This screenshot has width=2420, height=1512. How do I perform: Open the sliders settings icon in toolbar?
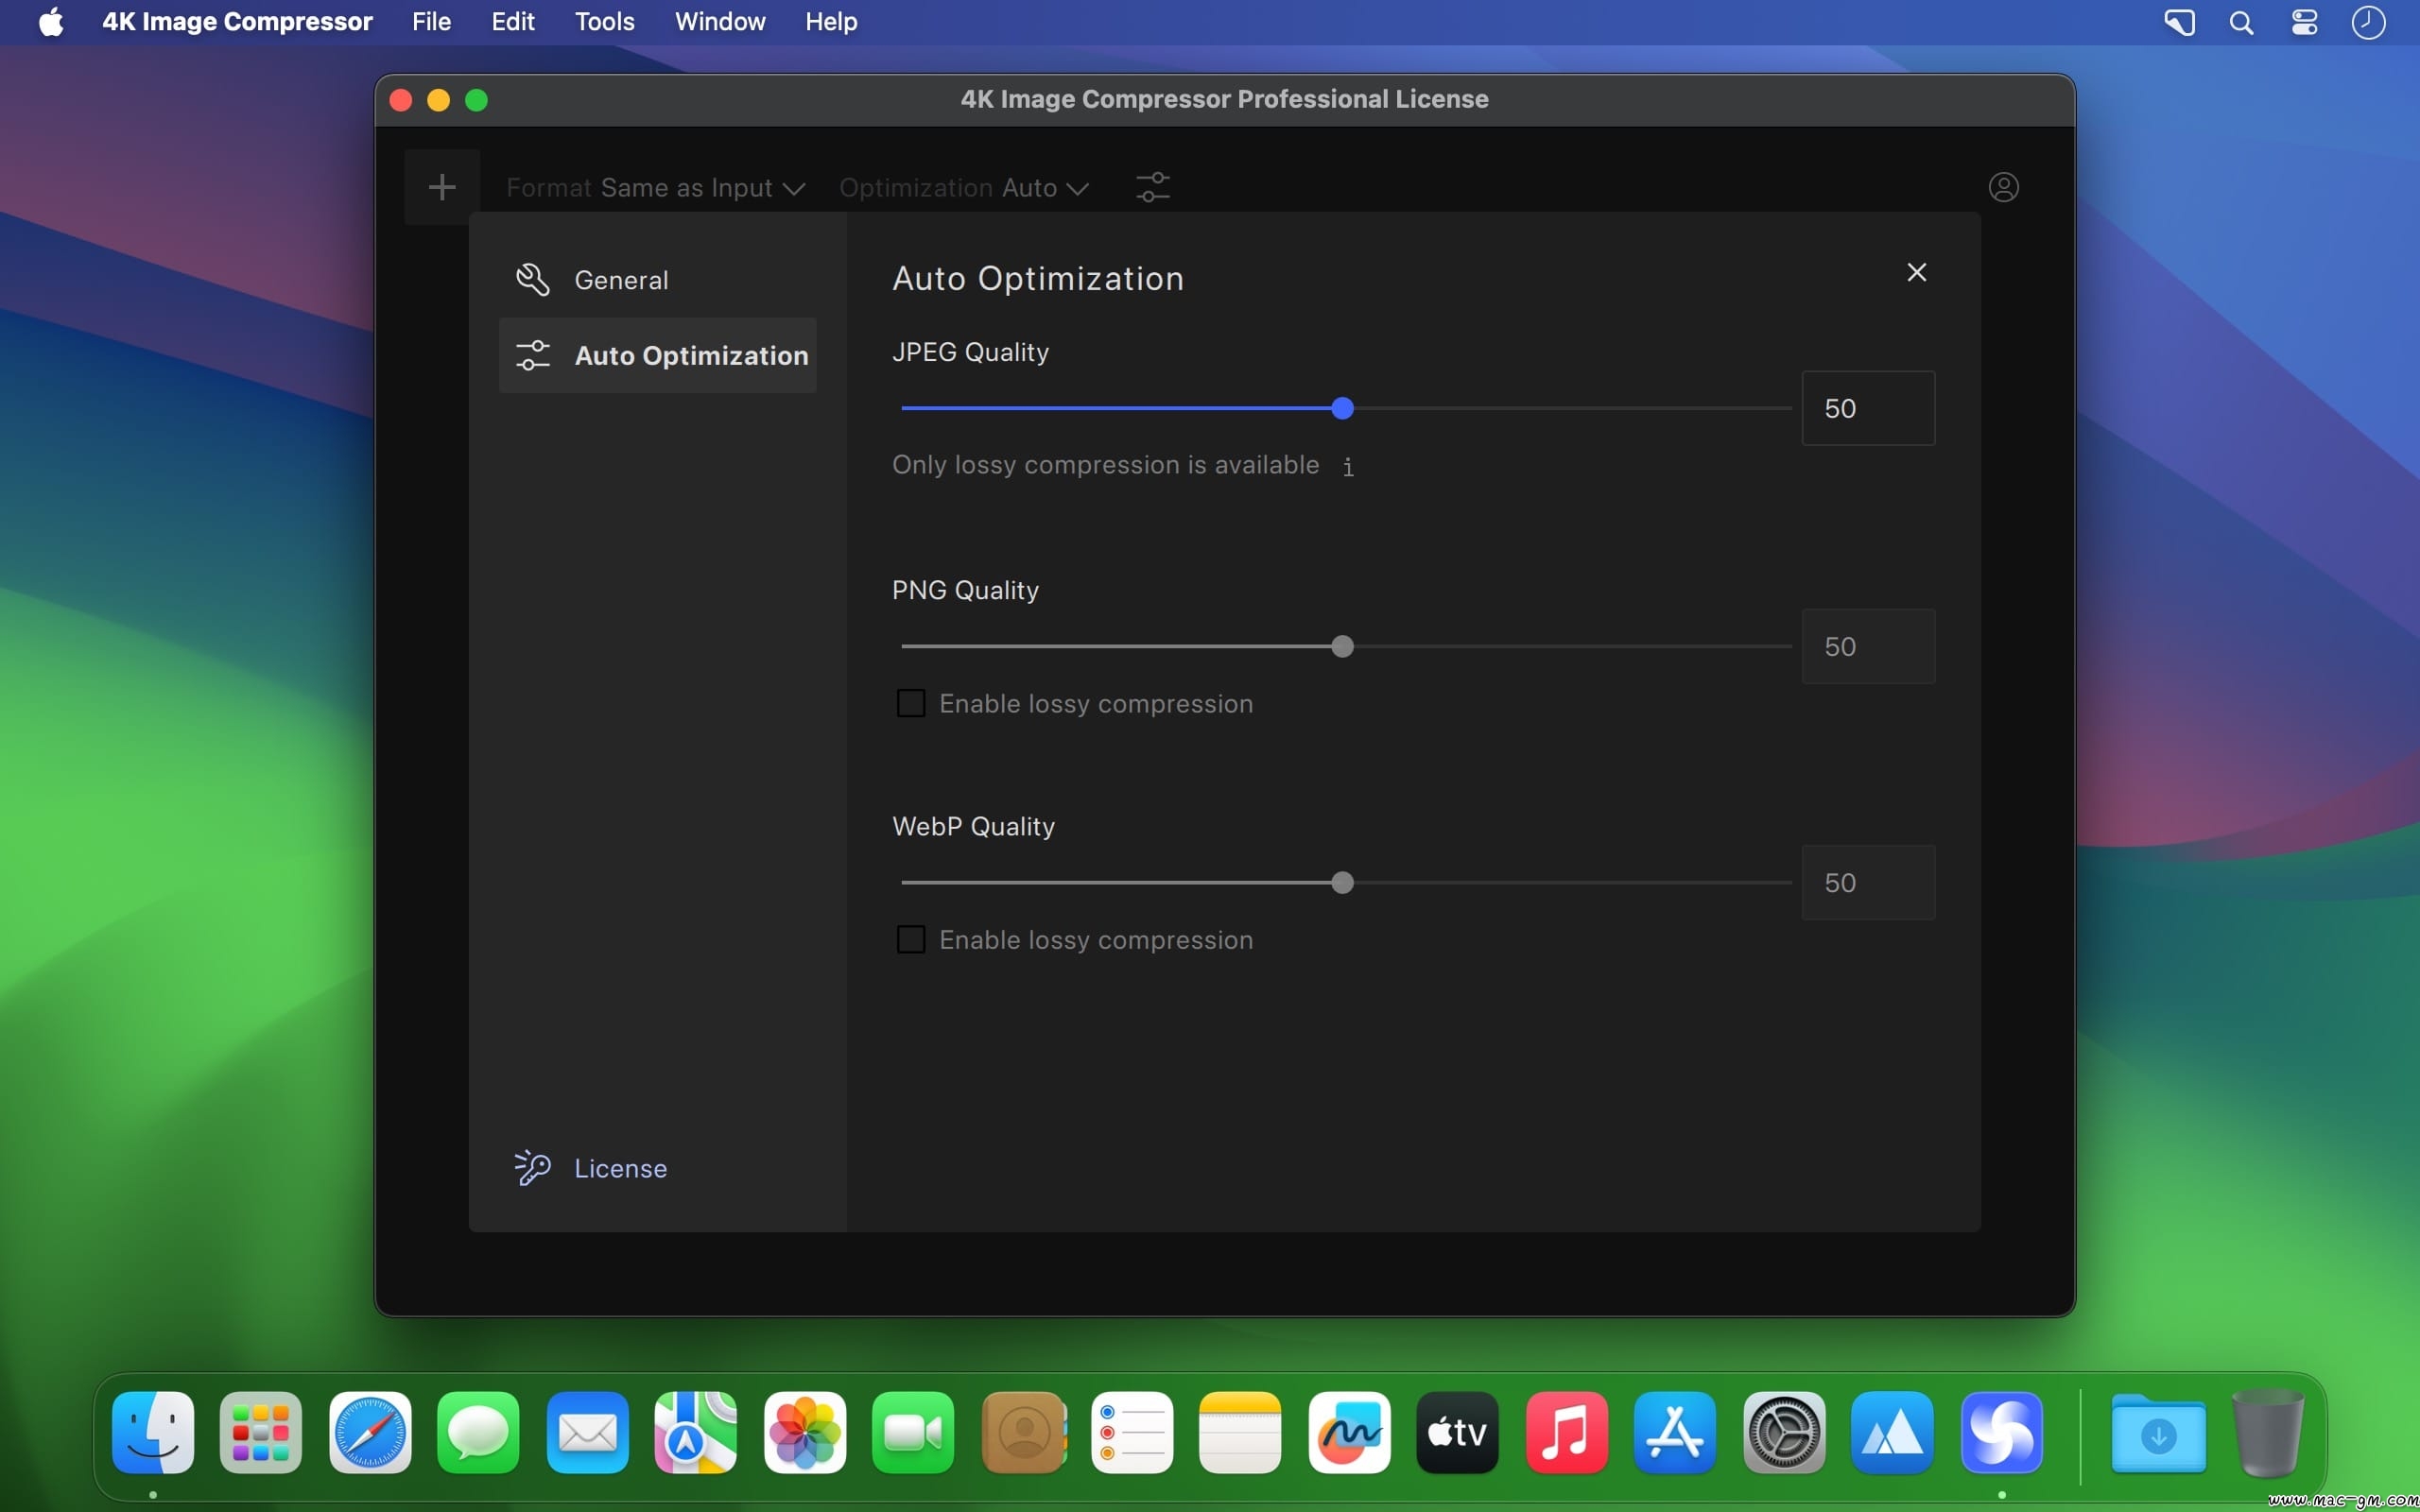[x=1153, y=187]
